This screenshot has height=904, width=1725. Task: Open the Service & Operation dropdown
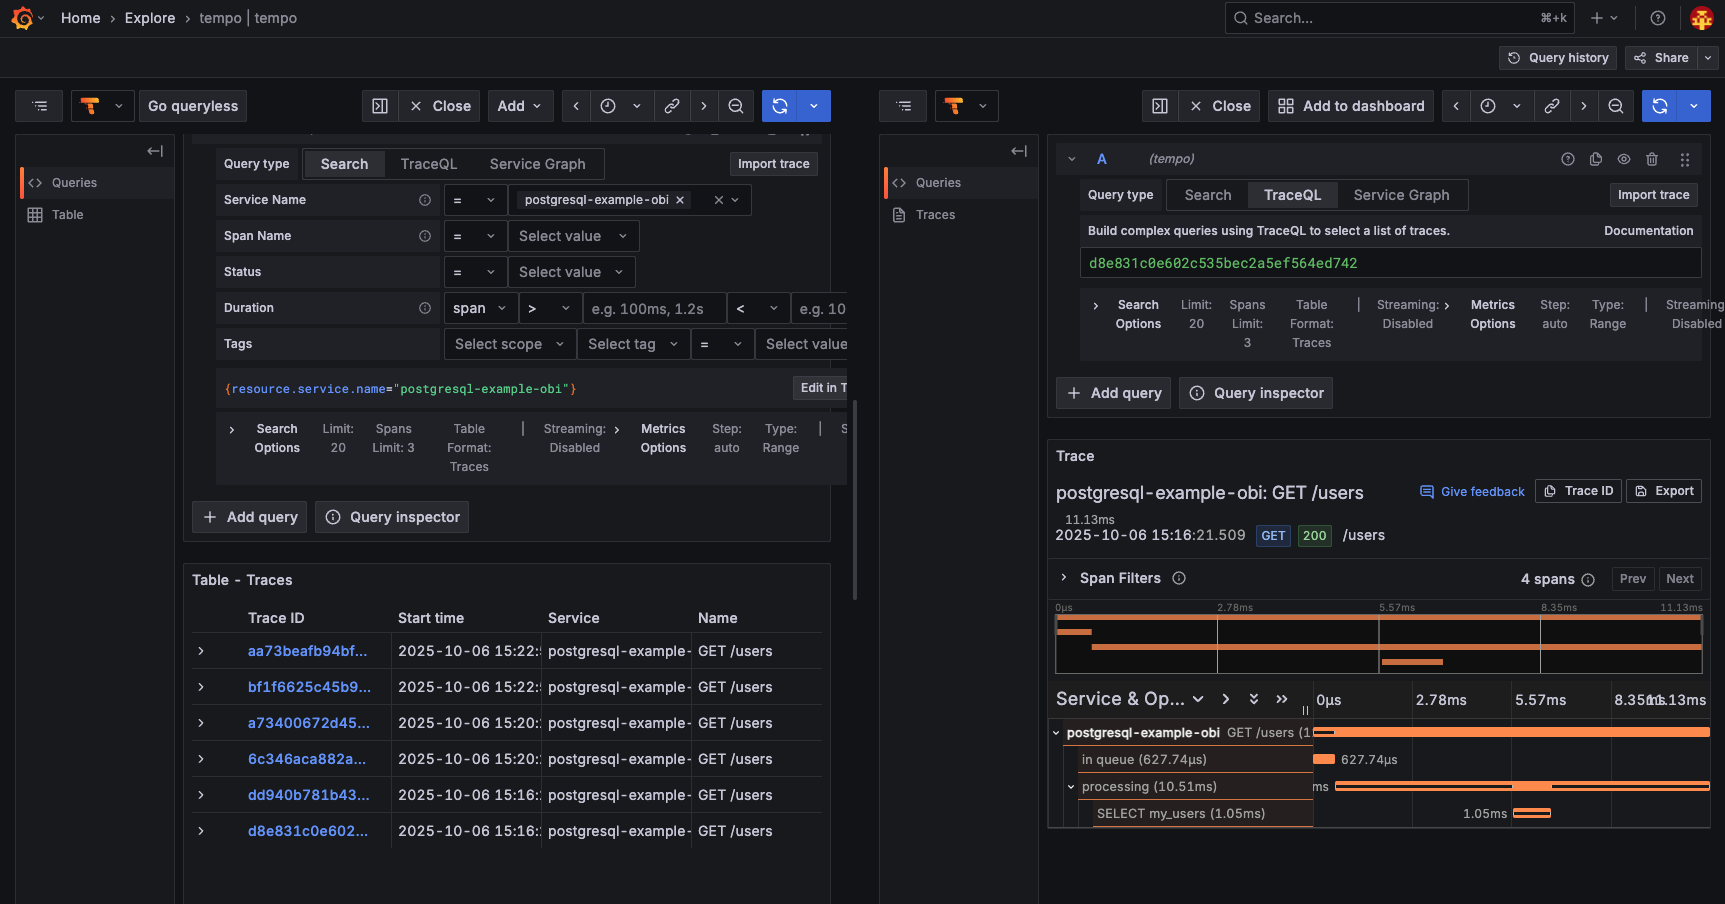coord(1131,698)
